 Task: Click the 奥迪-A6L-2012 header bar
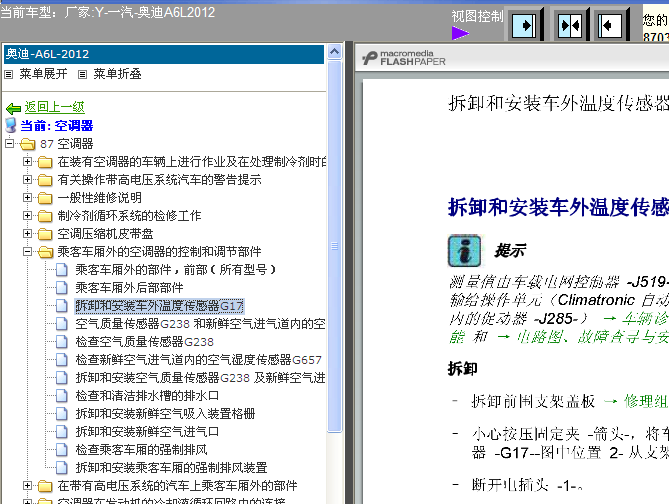tap(164, 54)
